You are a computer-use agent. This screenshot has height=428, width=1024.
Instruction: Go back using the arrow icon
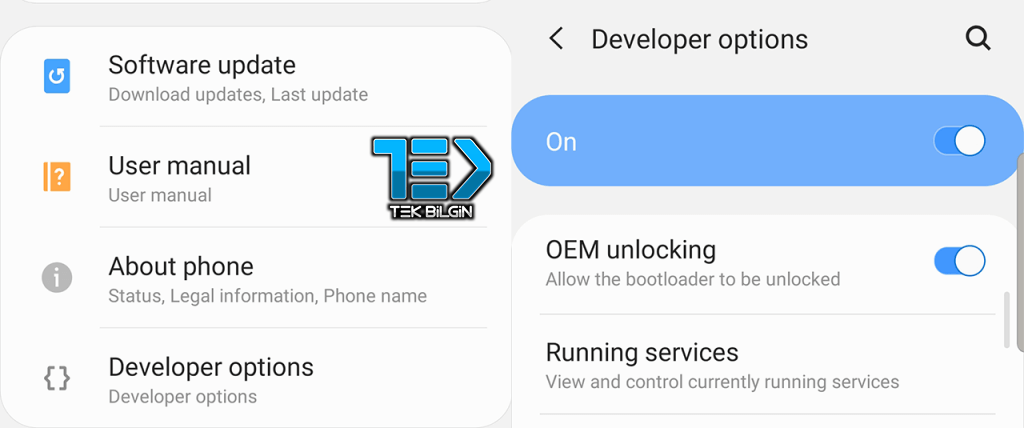(x=556, y=39)
